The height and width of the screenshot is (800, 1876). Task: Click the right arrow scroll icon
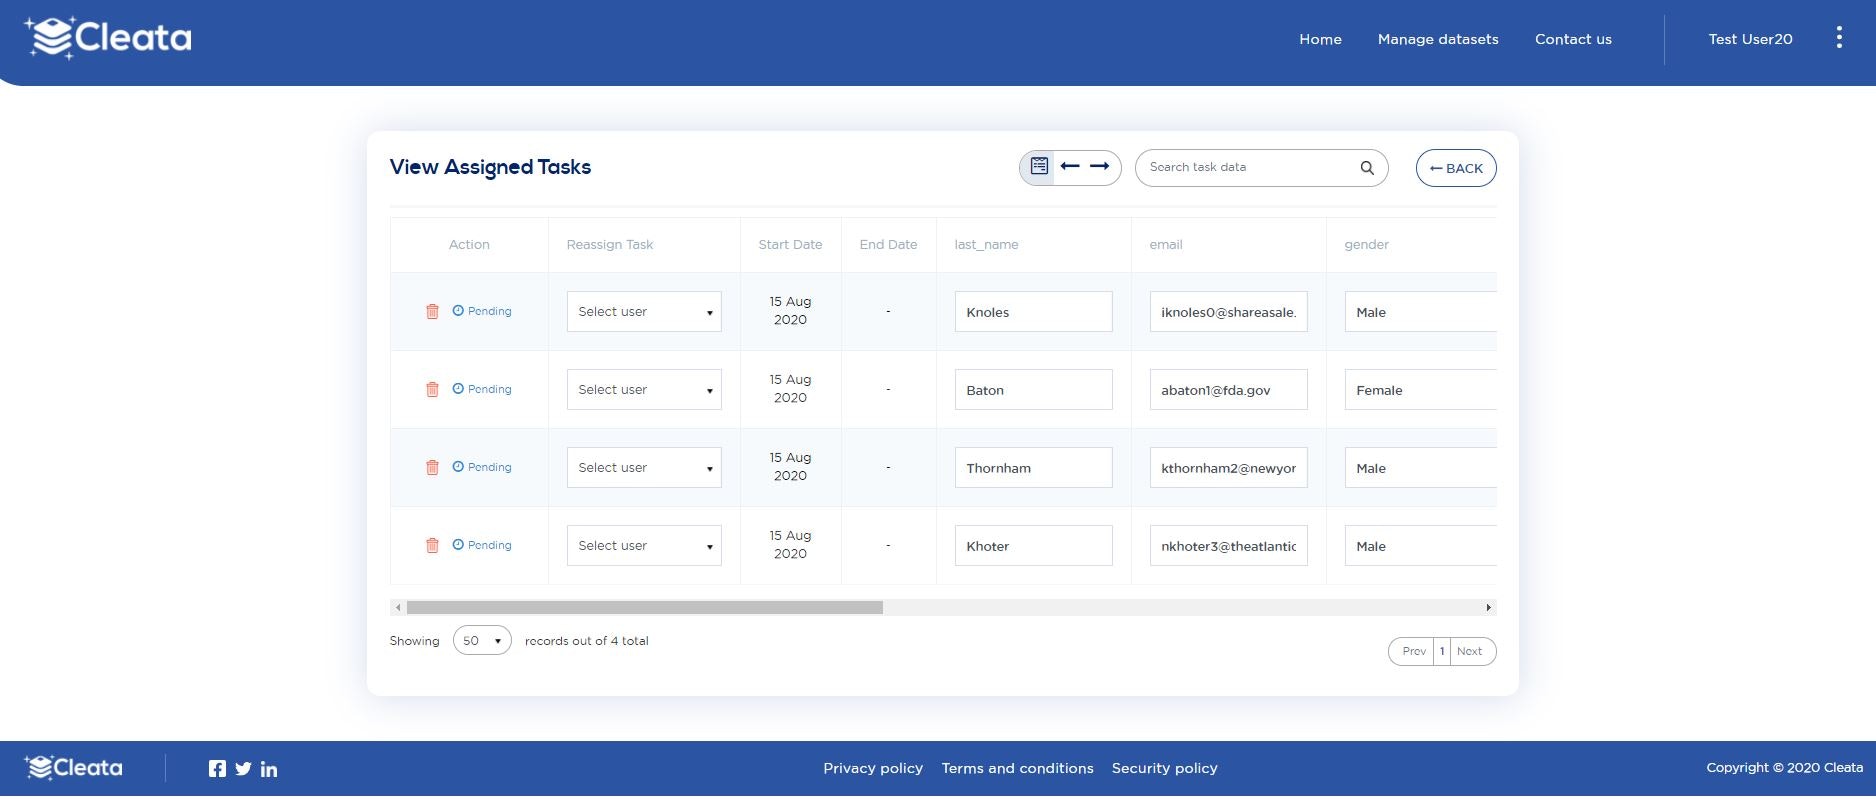1100,166
